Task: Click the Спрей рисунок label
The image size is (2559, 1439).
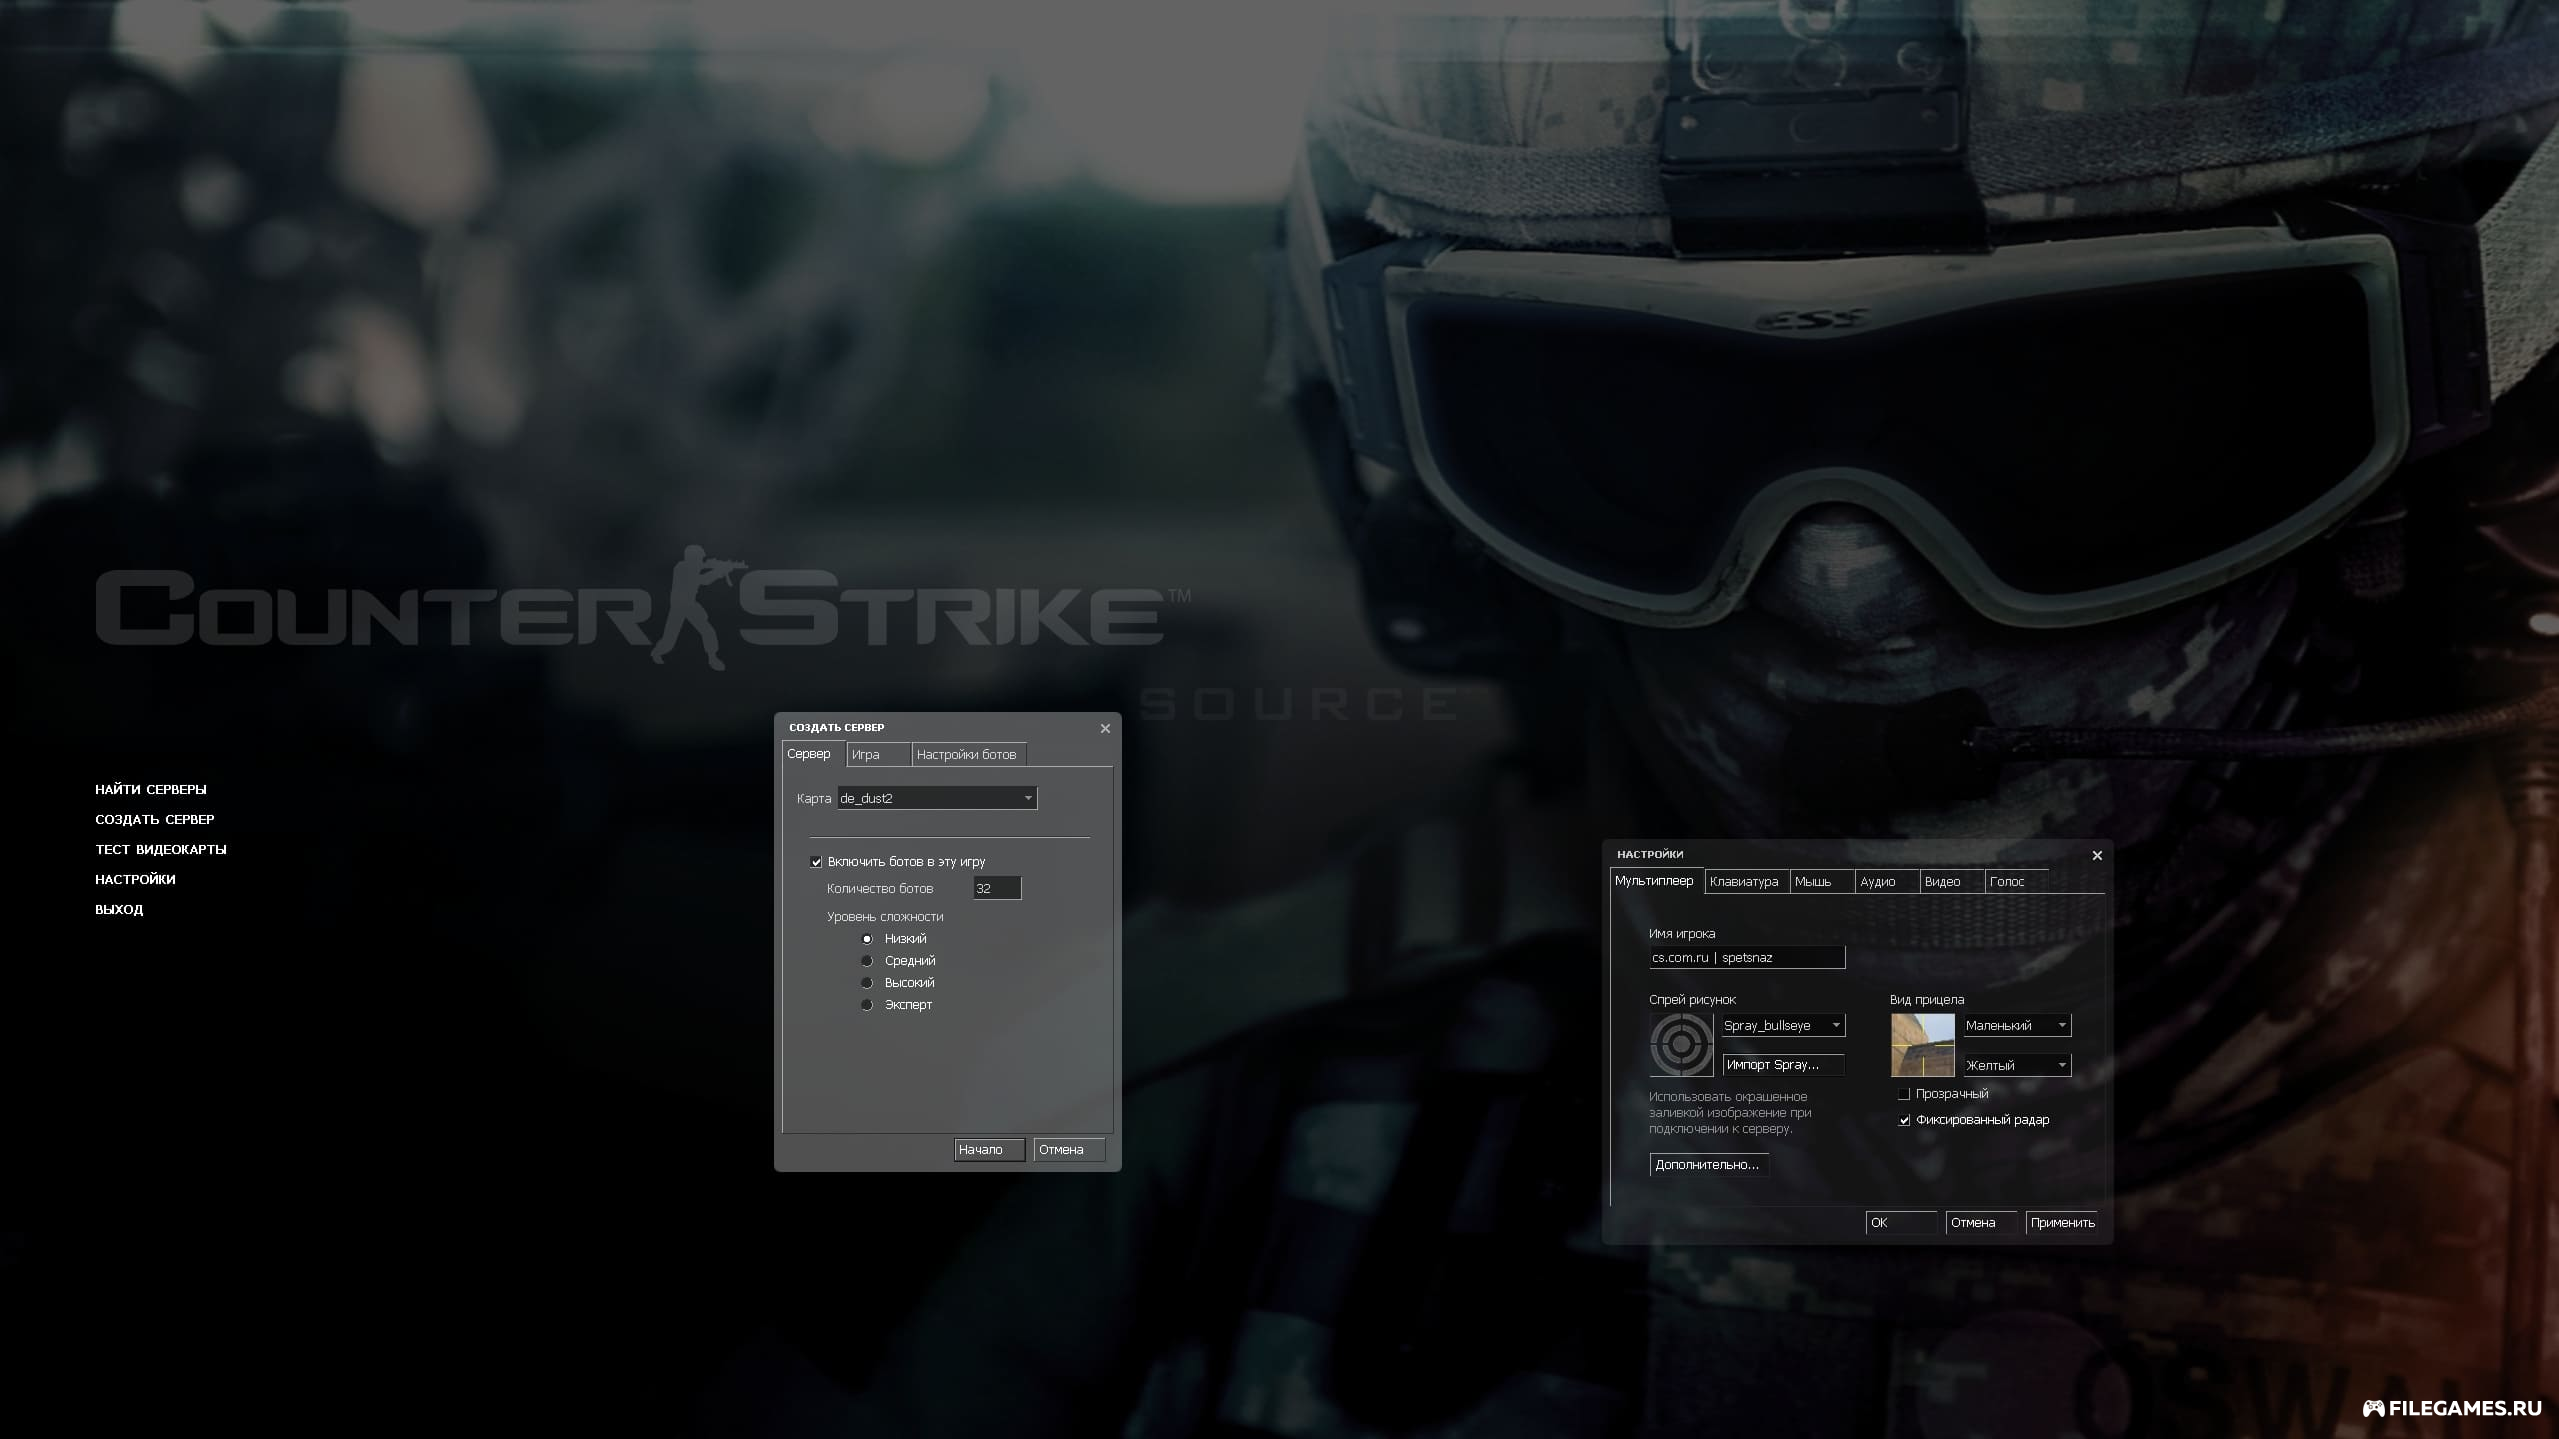Action: coord(1692,1000)
